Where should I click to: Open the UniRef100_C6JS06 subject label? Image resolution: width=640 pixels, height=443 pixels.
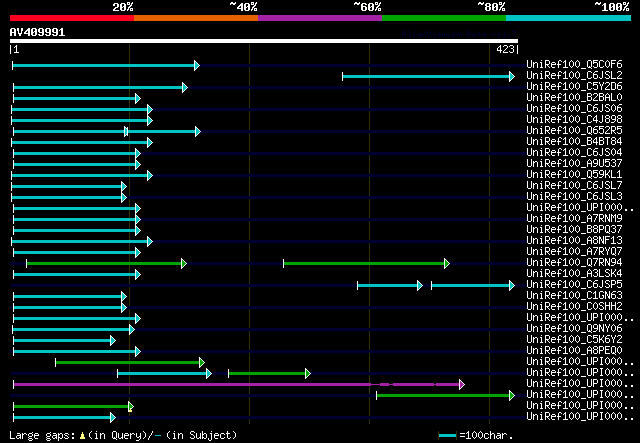[x=574, y=109]
